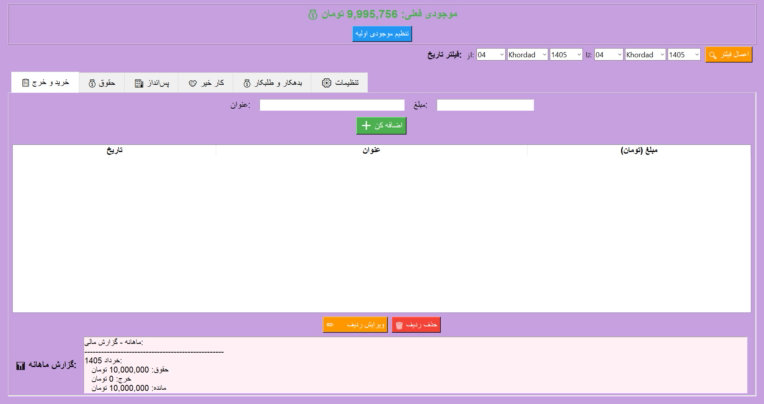Switch to the پس‌انداز (savings) tab

(152, 83)
